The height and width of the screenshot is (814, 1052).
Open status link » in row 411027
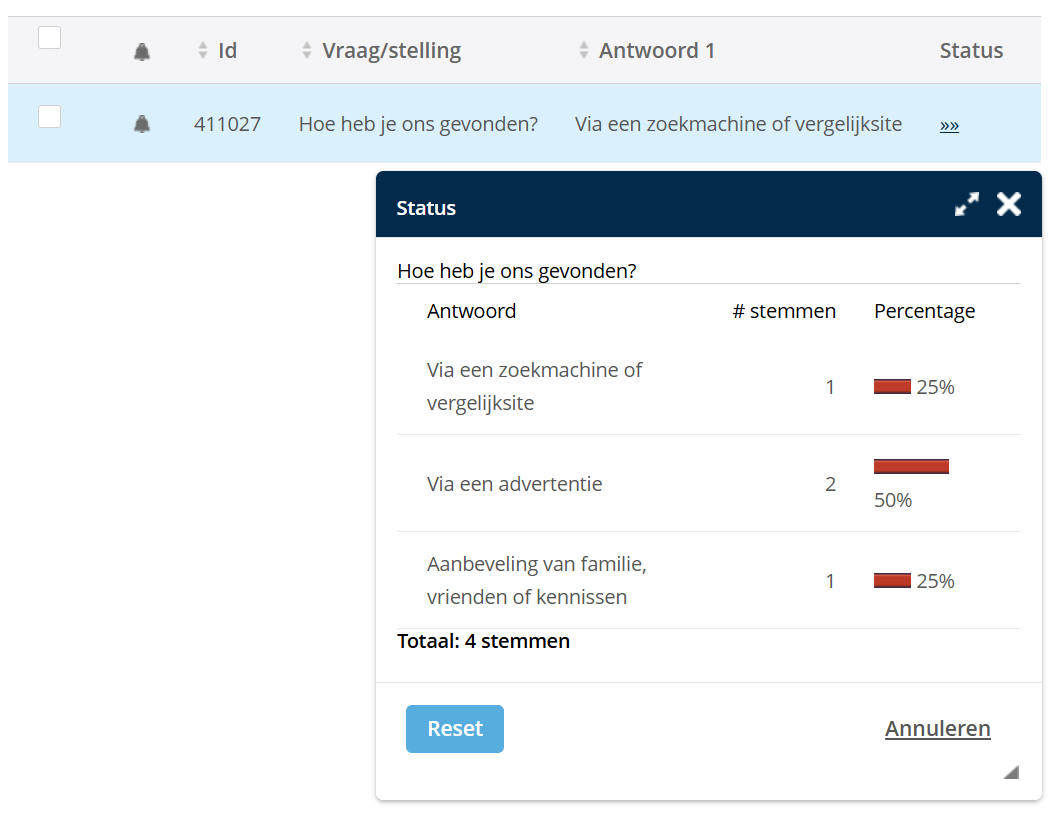949,125
